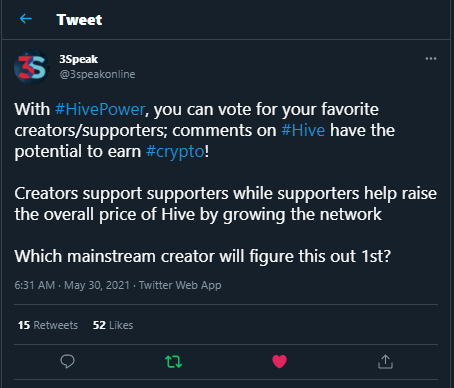This screenshot has width=454, height=388.
Task: View the list of 15 Retweets
Action: pos(48,325)
